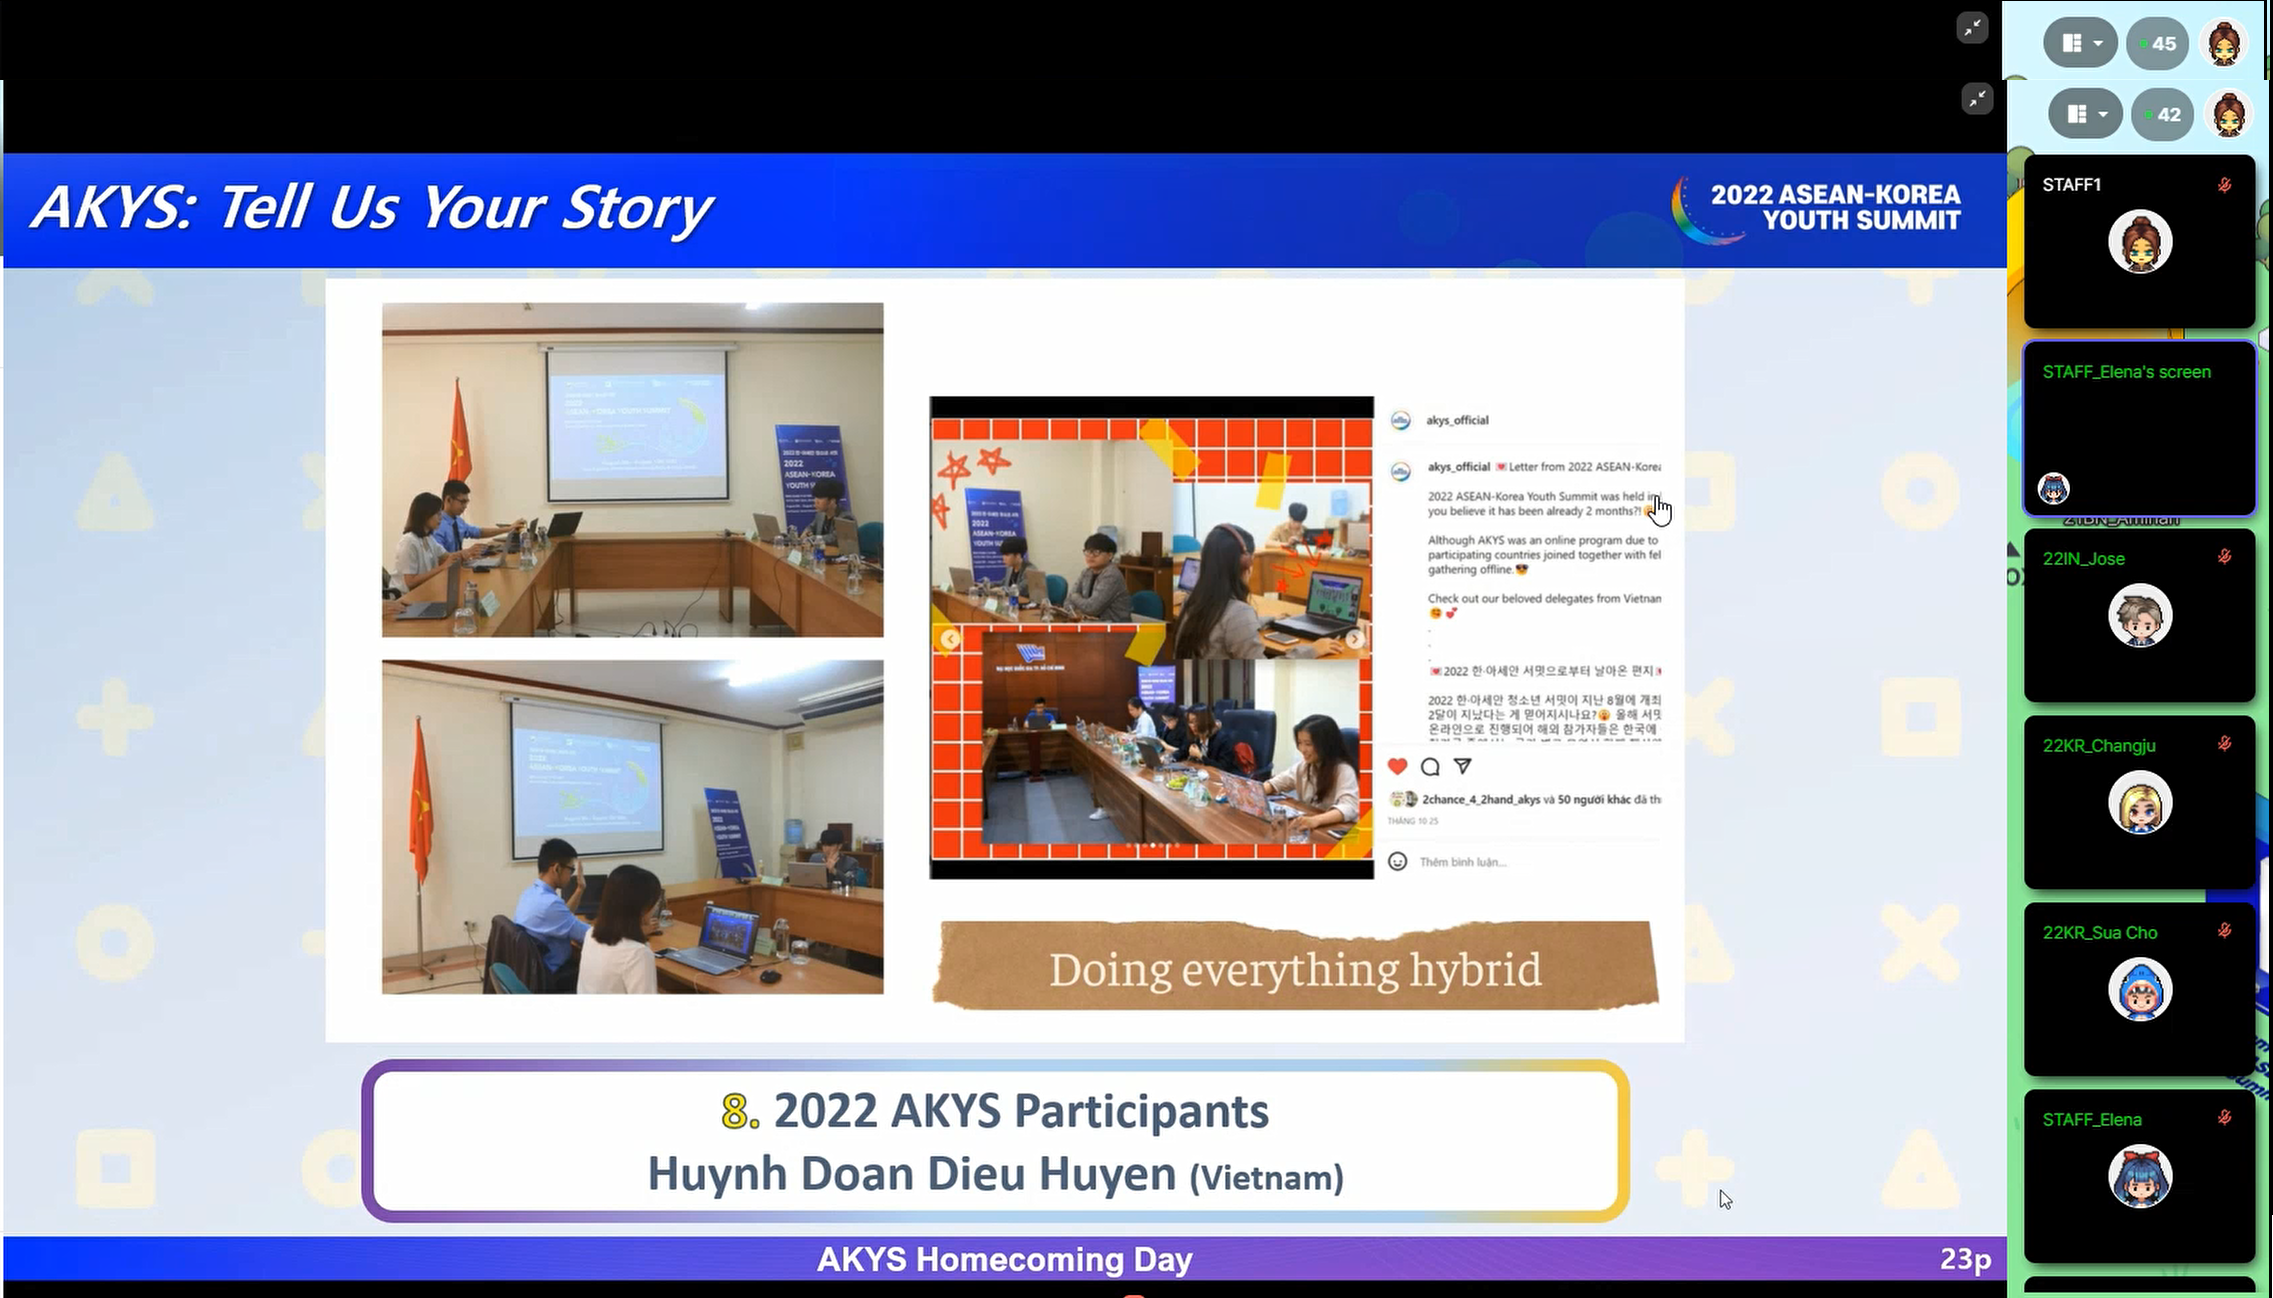
Task: Open the participant list showing 42 online
Action: click(2162, 114)
